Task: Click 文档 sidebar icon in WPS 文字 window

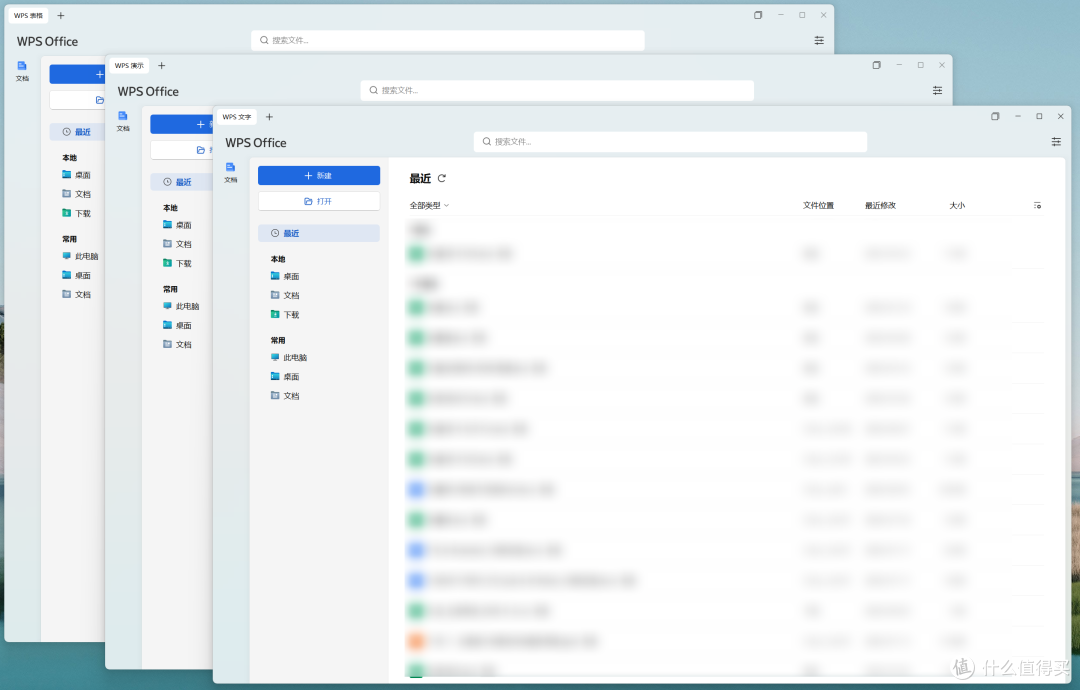Action: click(231, 172)
